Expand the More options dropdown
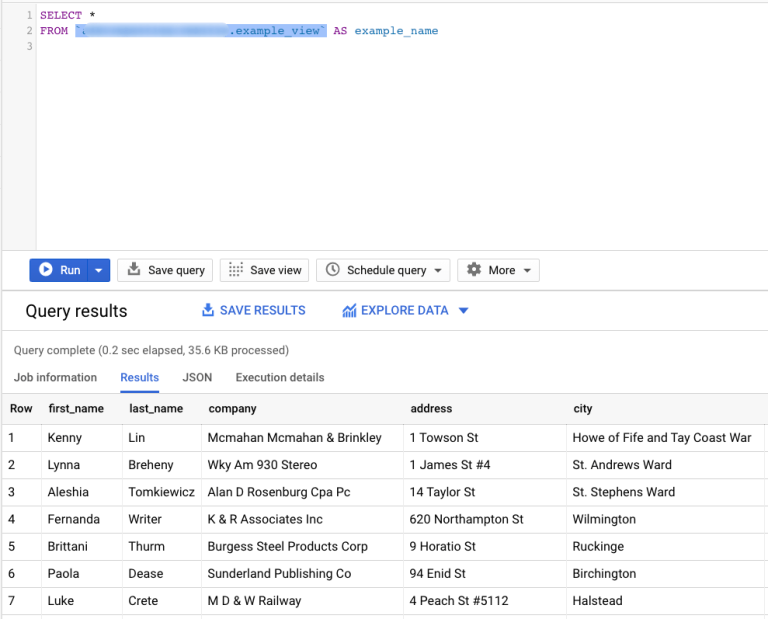The width and height of the screenshot is (768, 619). point(526,271)
